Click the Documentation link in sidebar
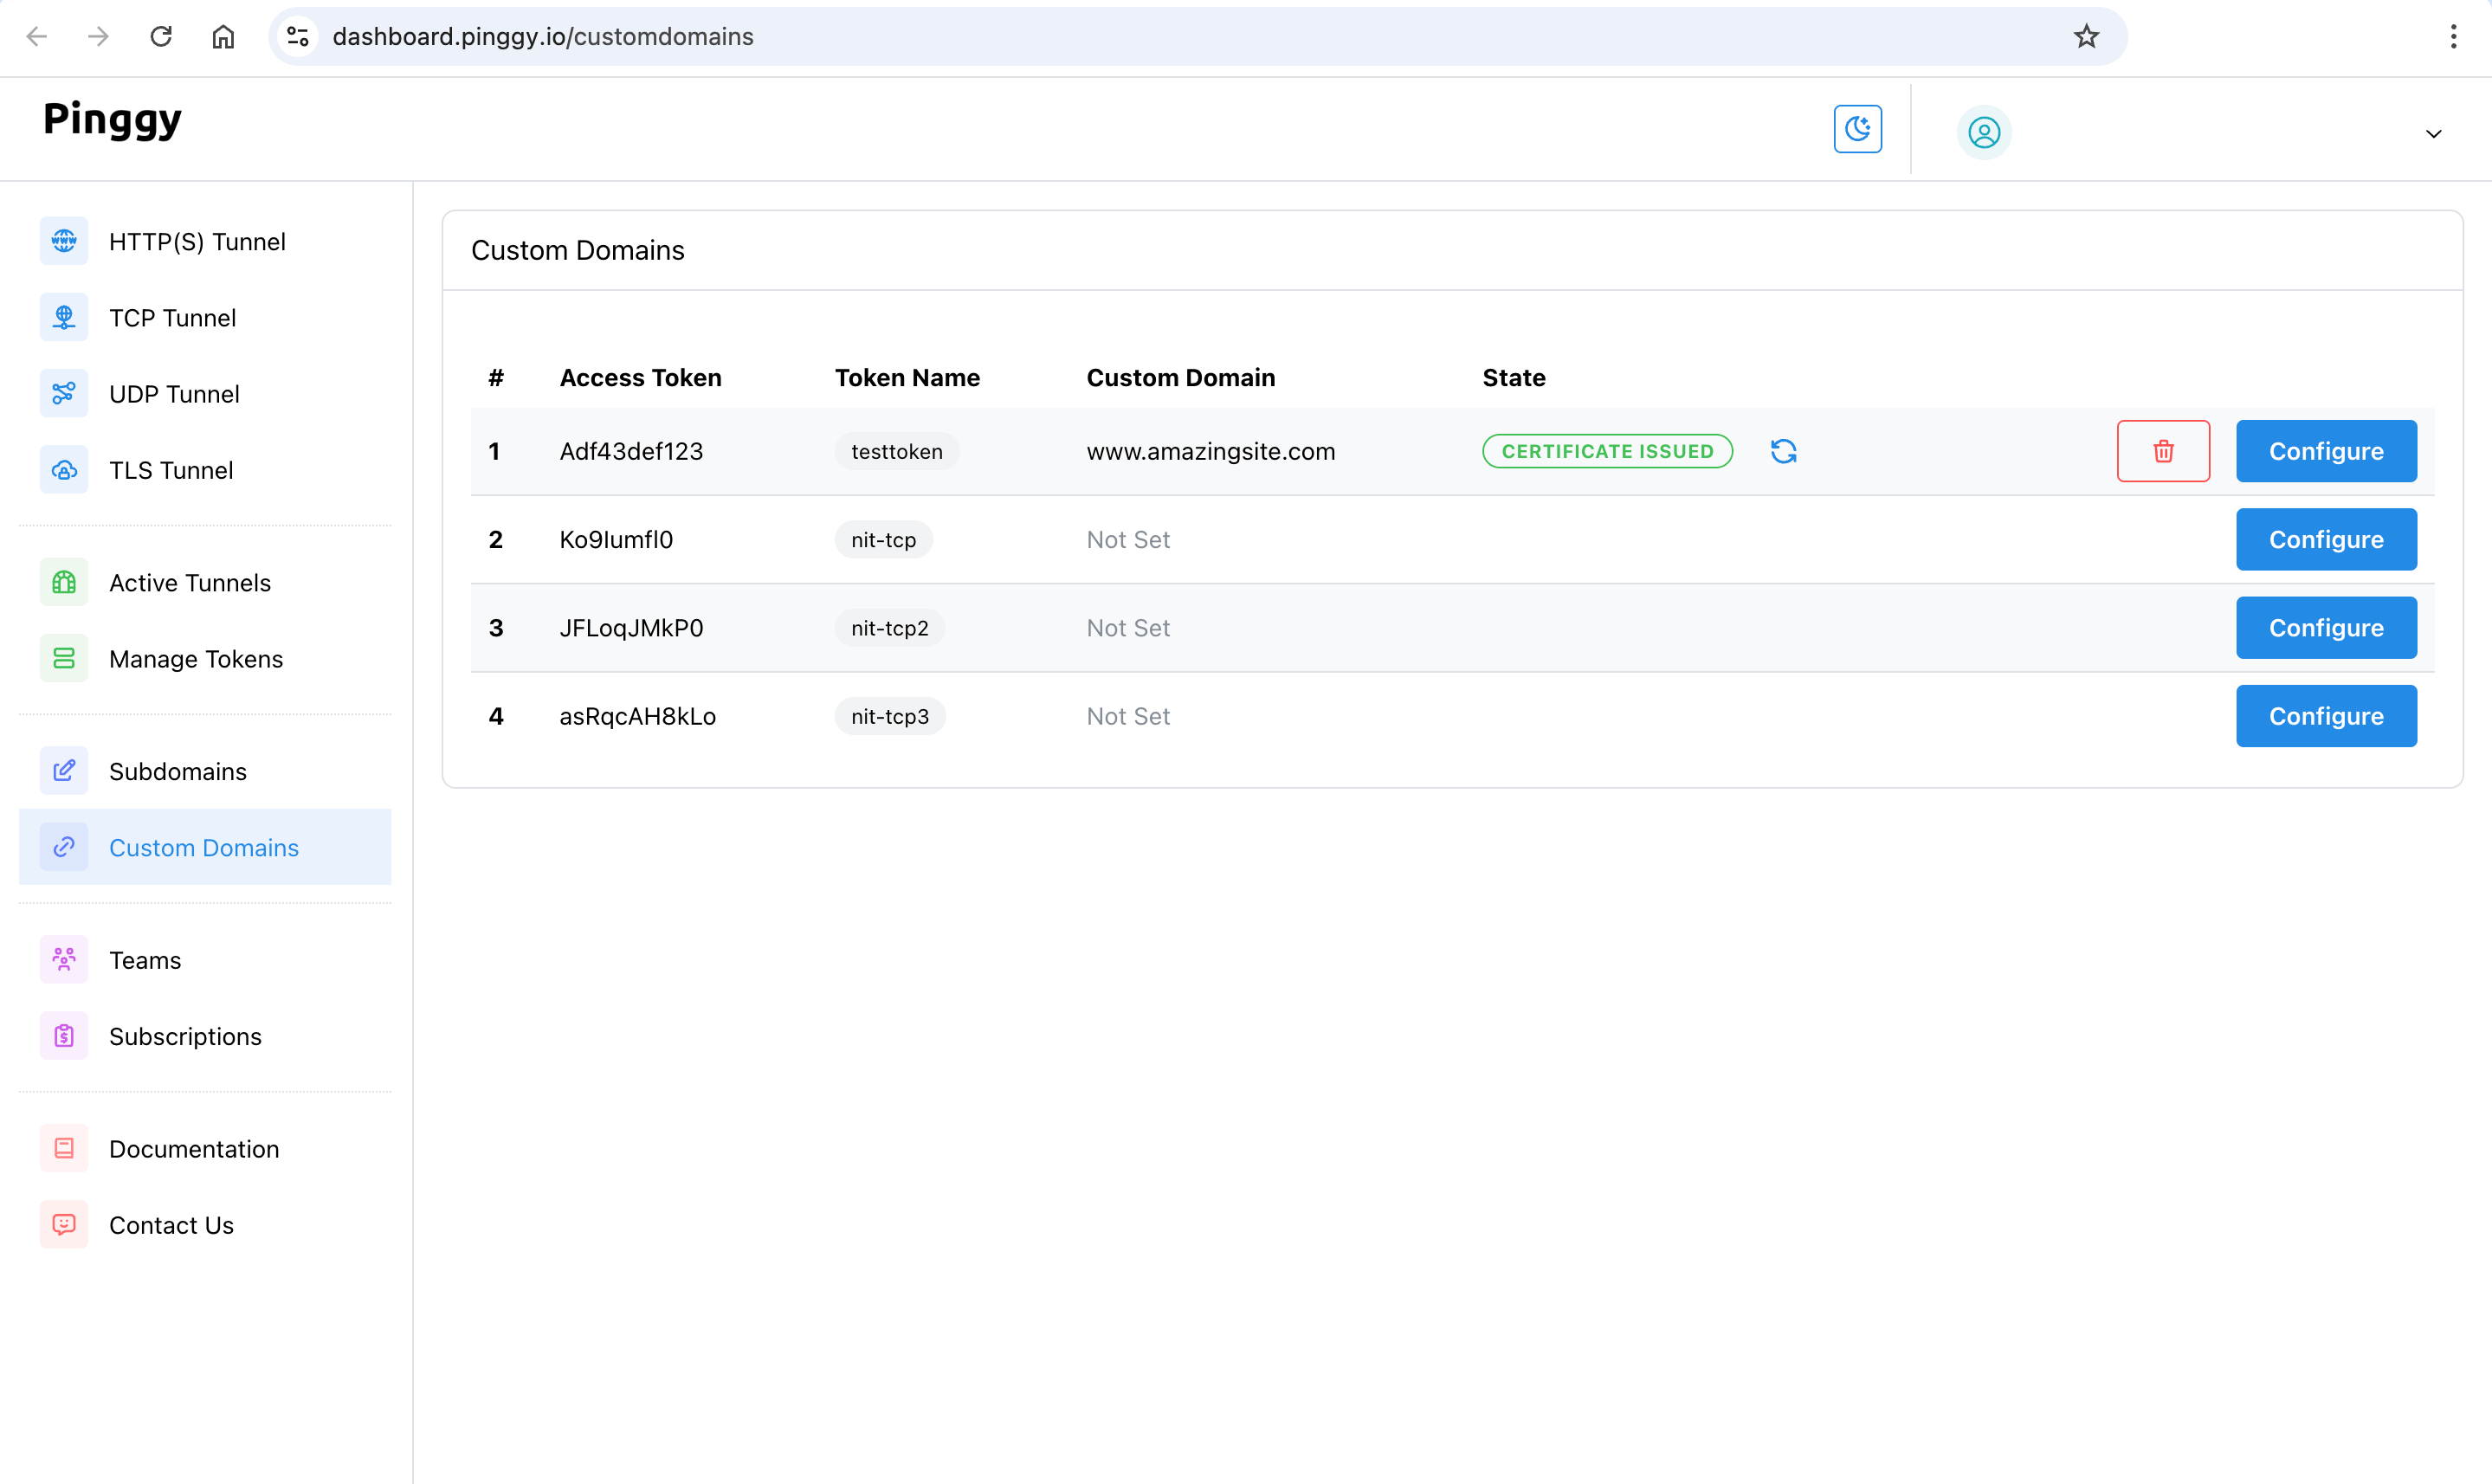 tap(192, 1148)
